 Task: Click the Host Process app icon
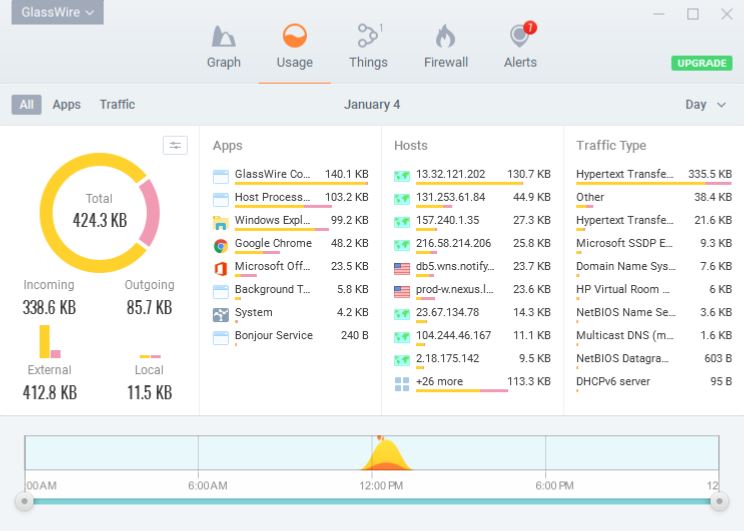221,200
